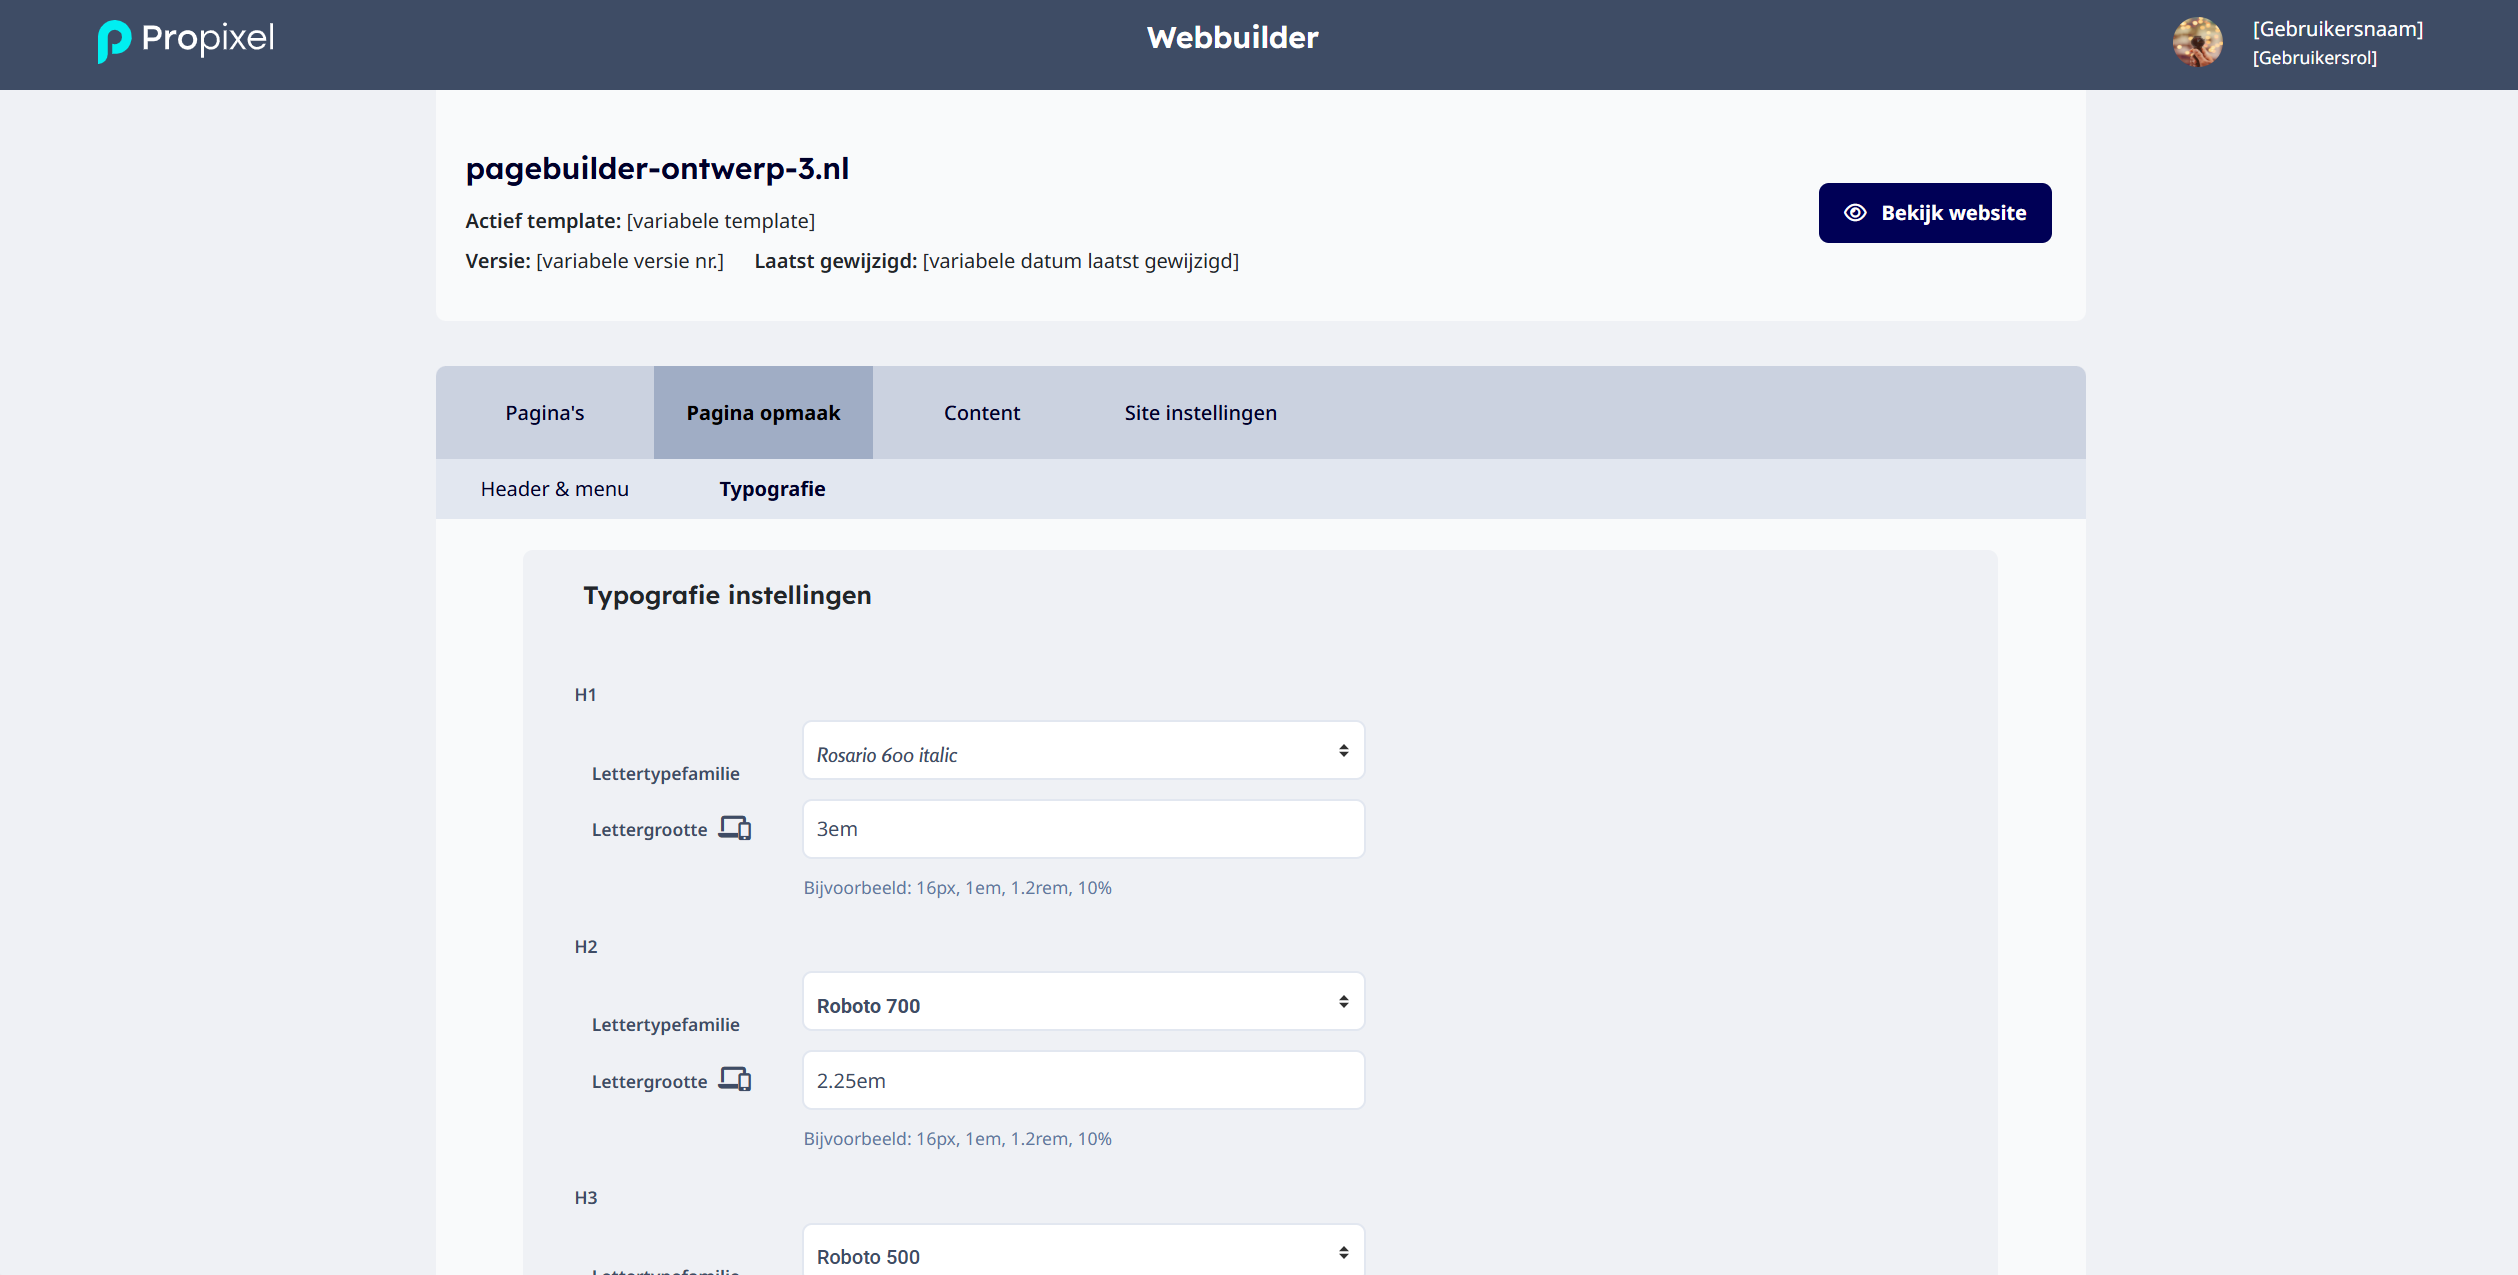Click the Propixel logo icon
Viewport: 2518px width, 1275px height.
(114, 41)
